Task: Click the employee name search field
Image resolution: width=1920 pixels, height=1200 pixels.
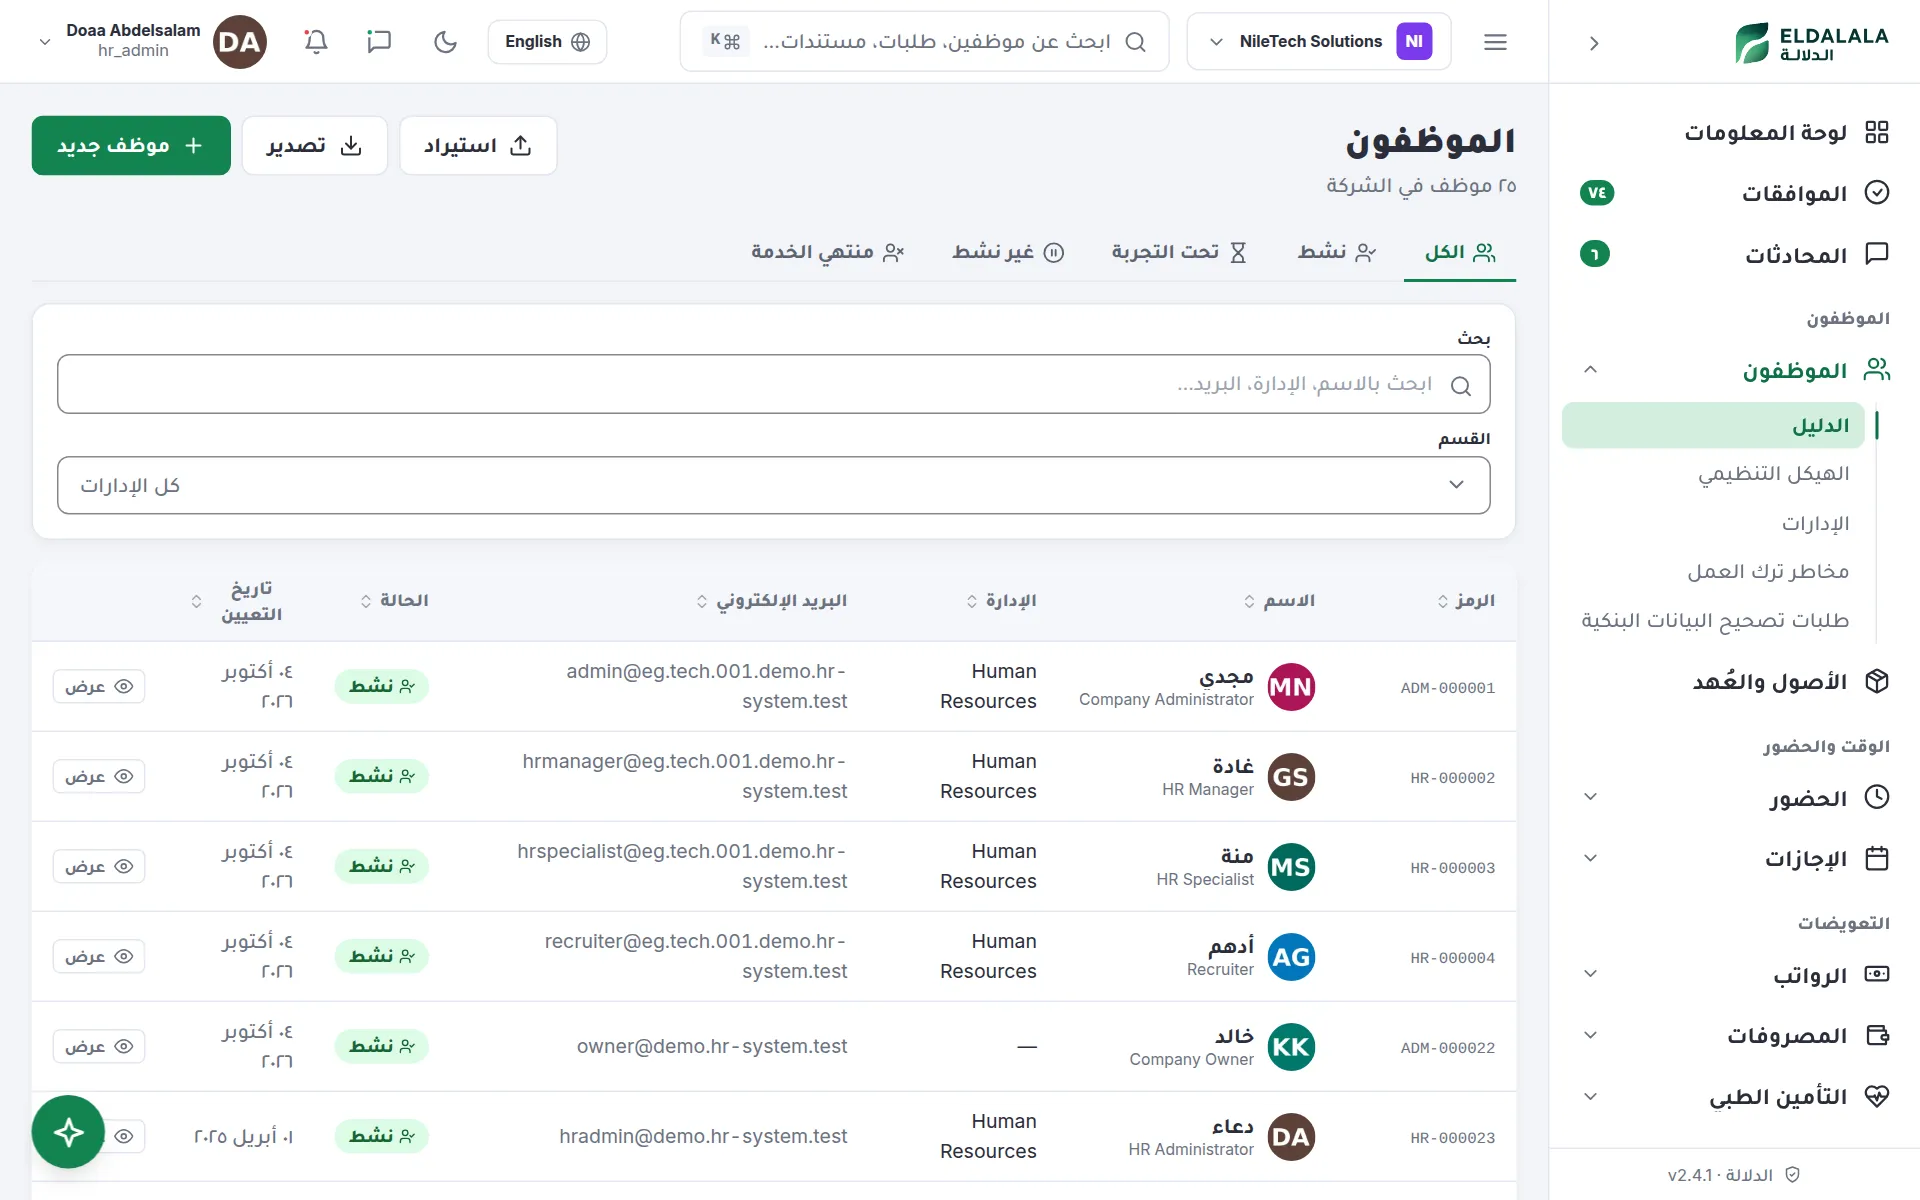Action: pos(774,384)
